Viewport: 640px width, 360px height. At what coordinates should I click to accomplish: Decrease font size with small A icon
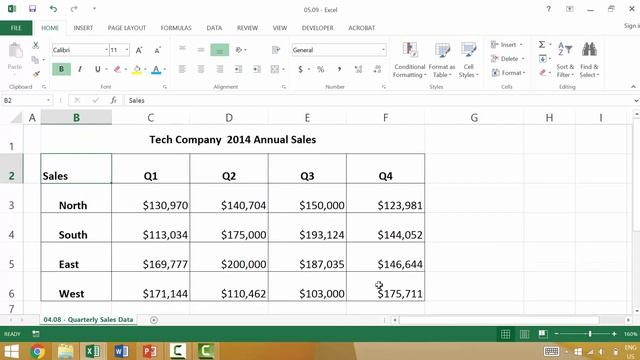point(157,50)
